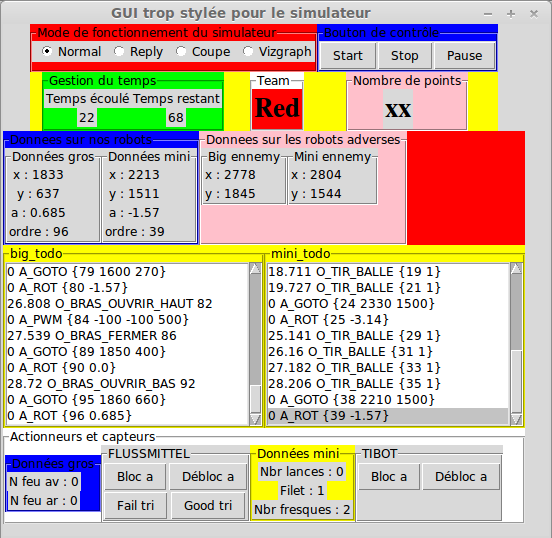Minimize the simulator window

pyautogui.click(x=488, y=14)
